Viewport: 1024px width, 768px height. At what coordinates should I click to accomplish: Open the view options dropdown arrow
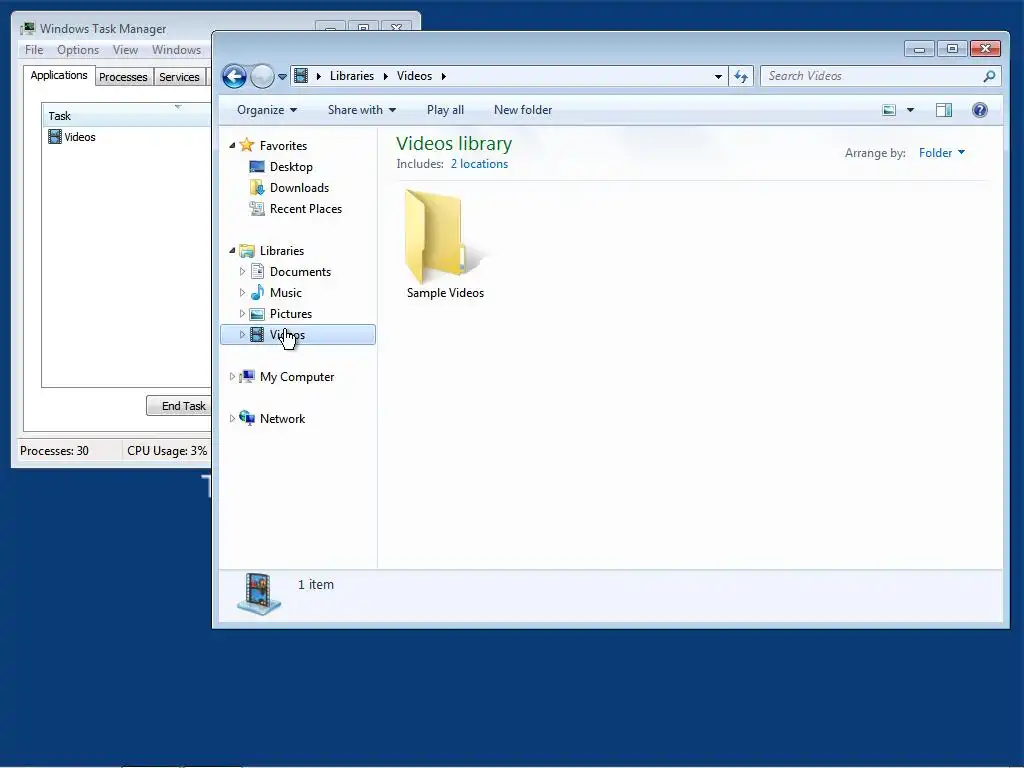[910, 110]
